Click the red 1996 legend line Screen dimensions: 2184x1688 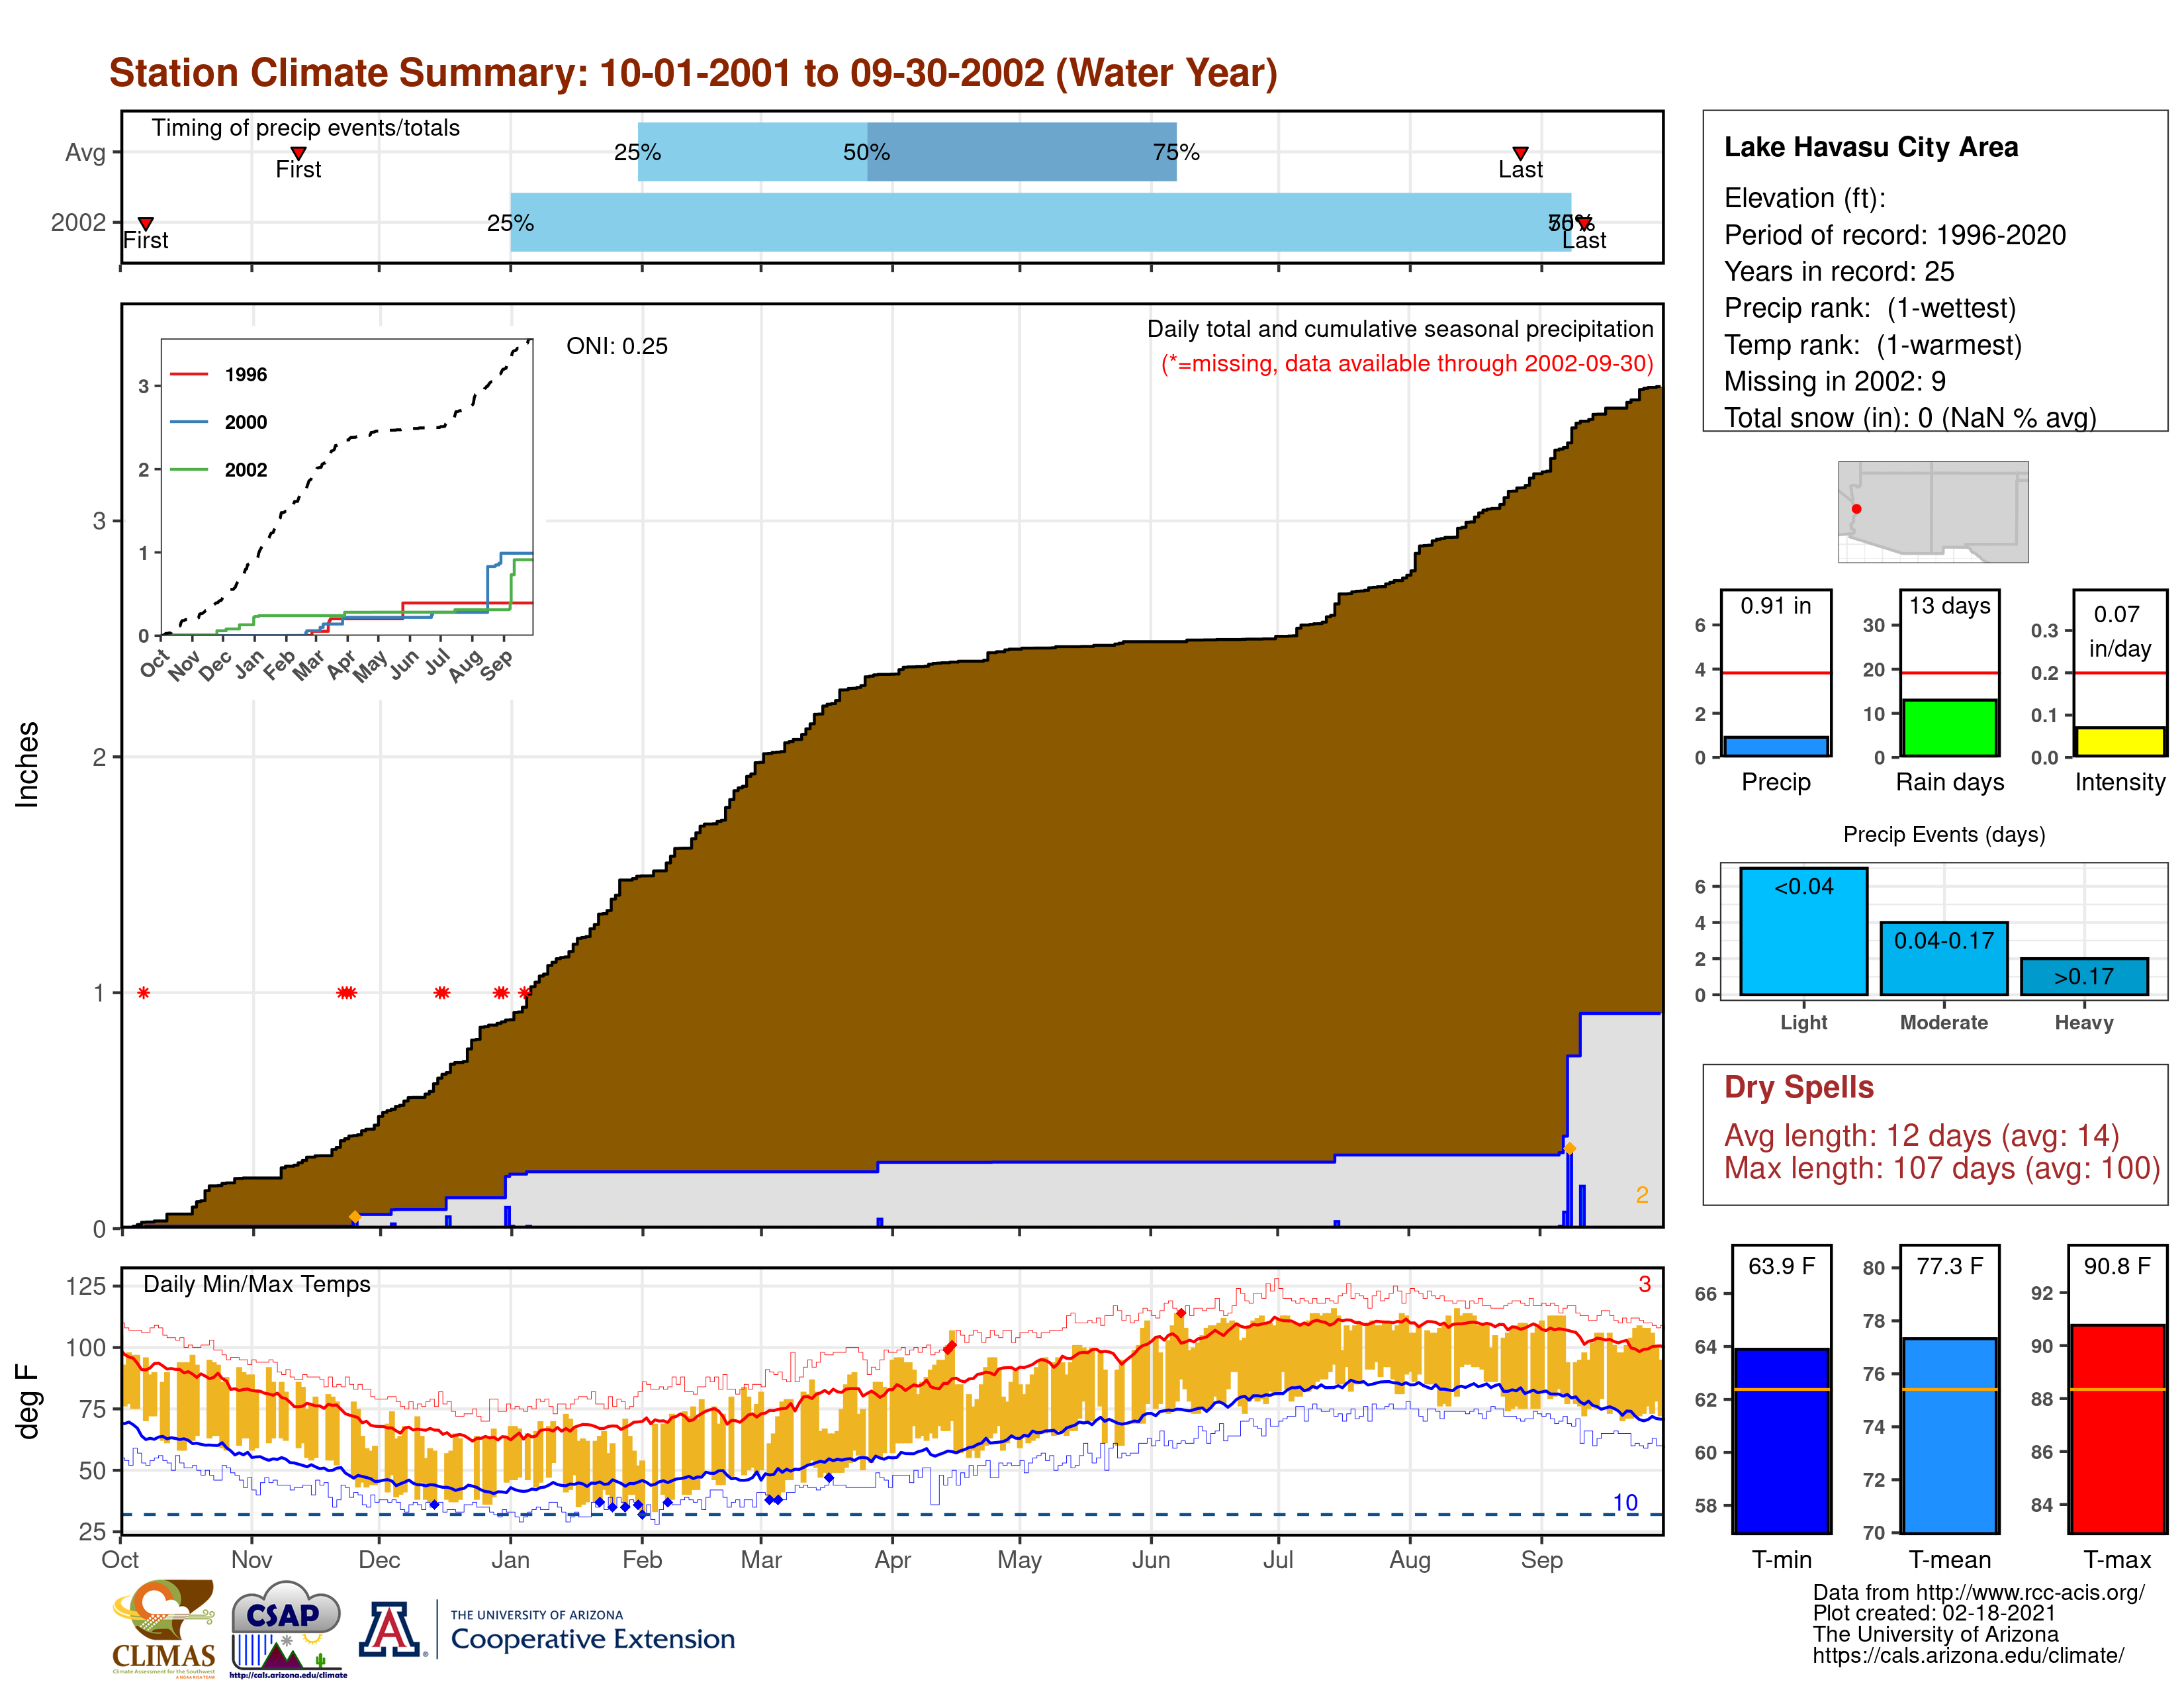[x=189, y=374]
